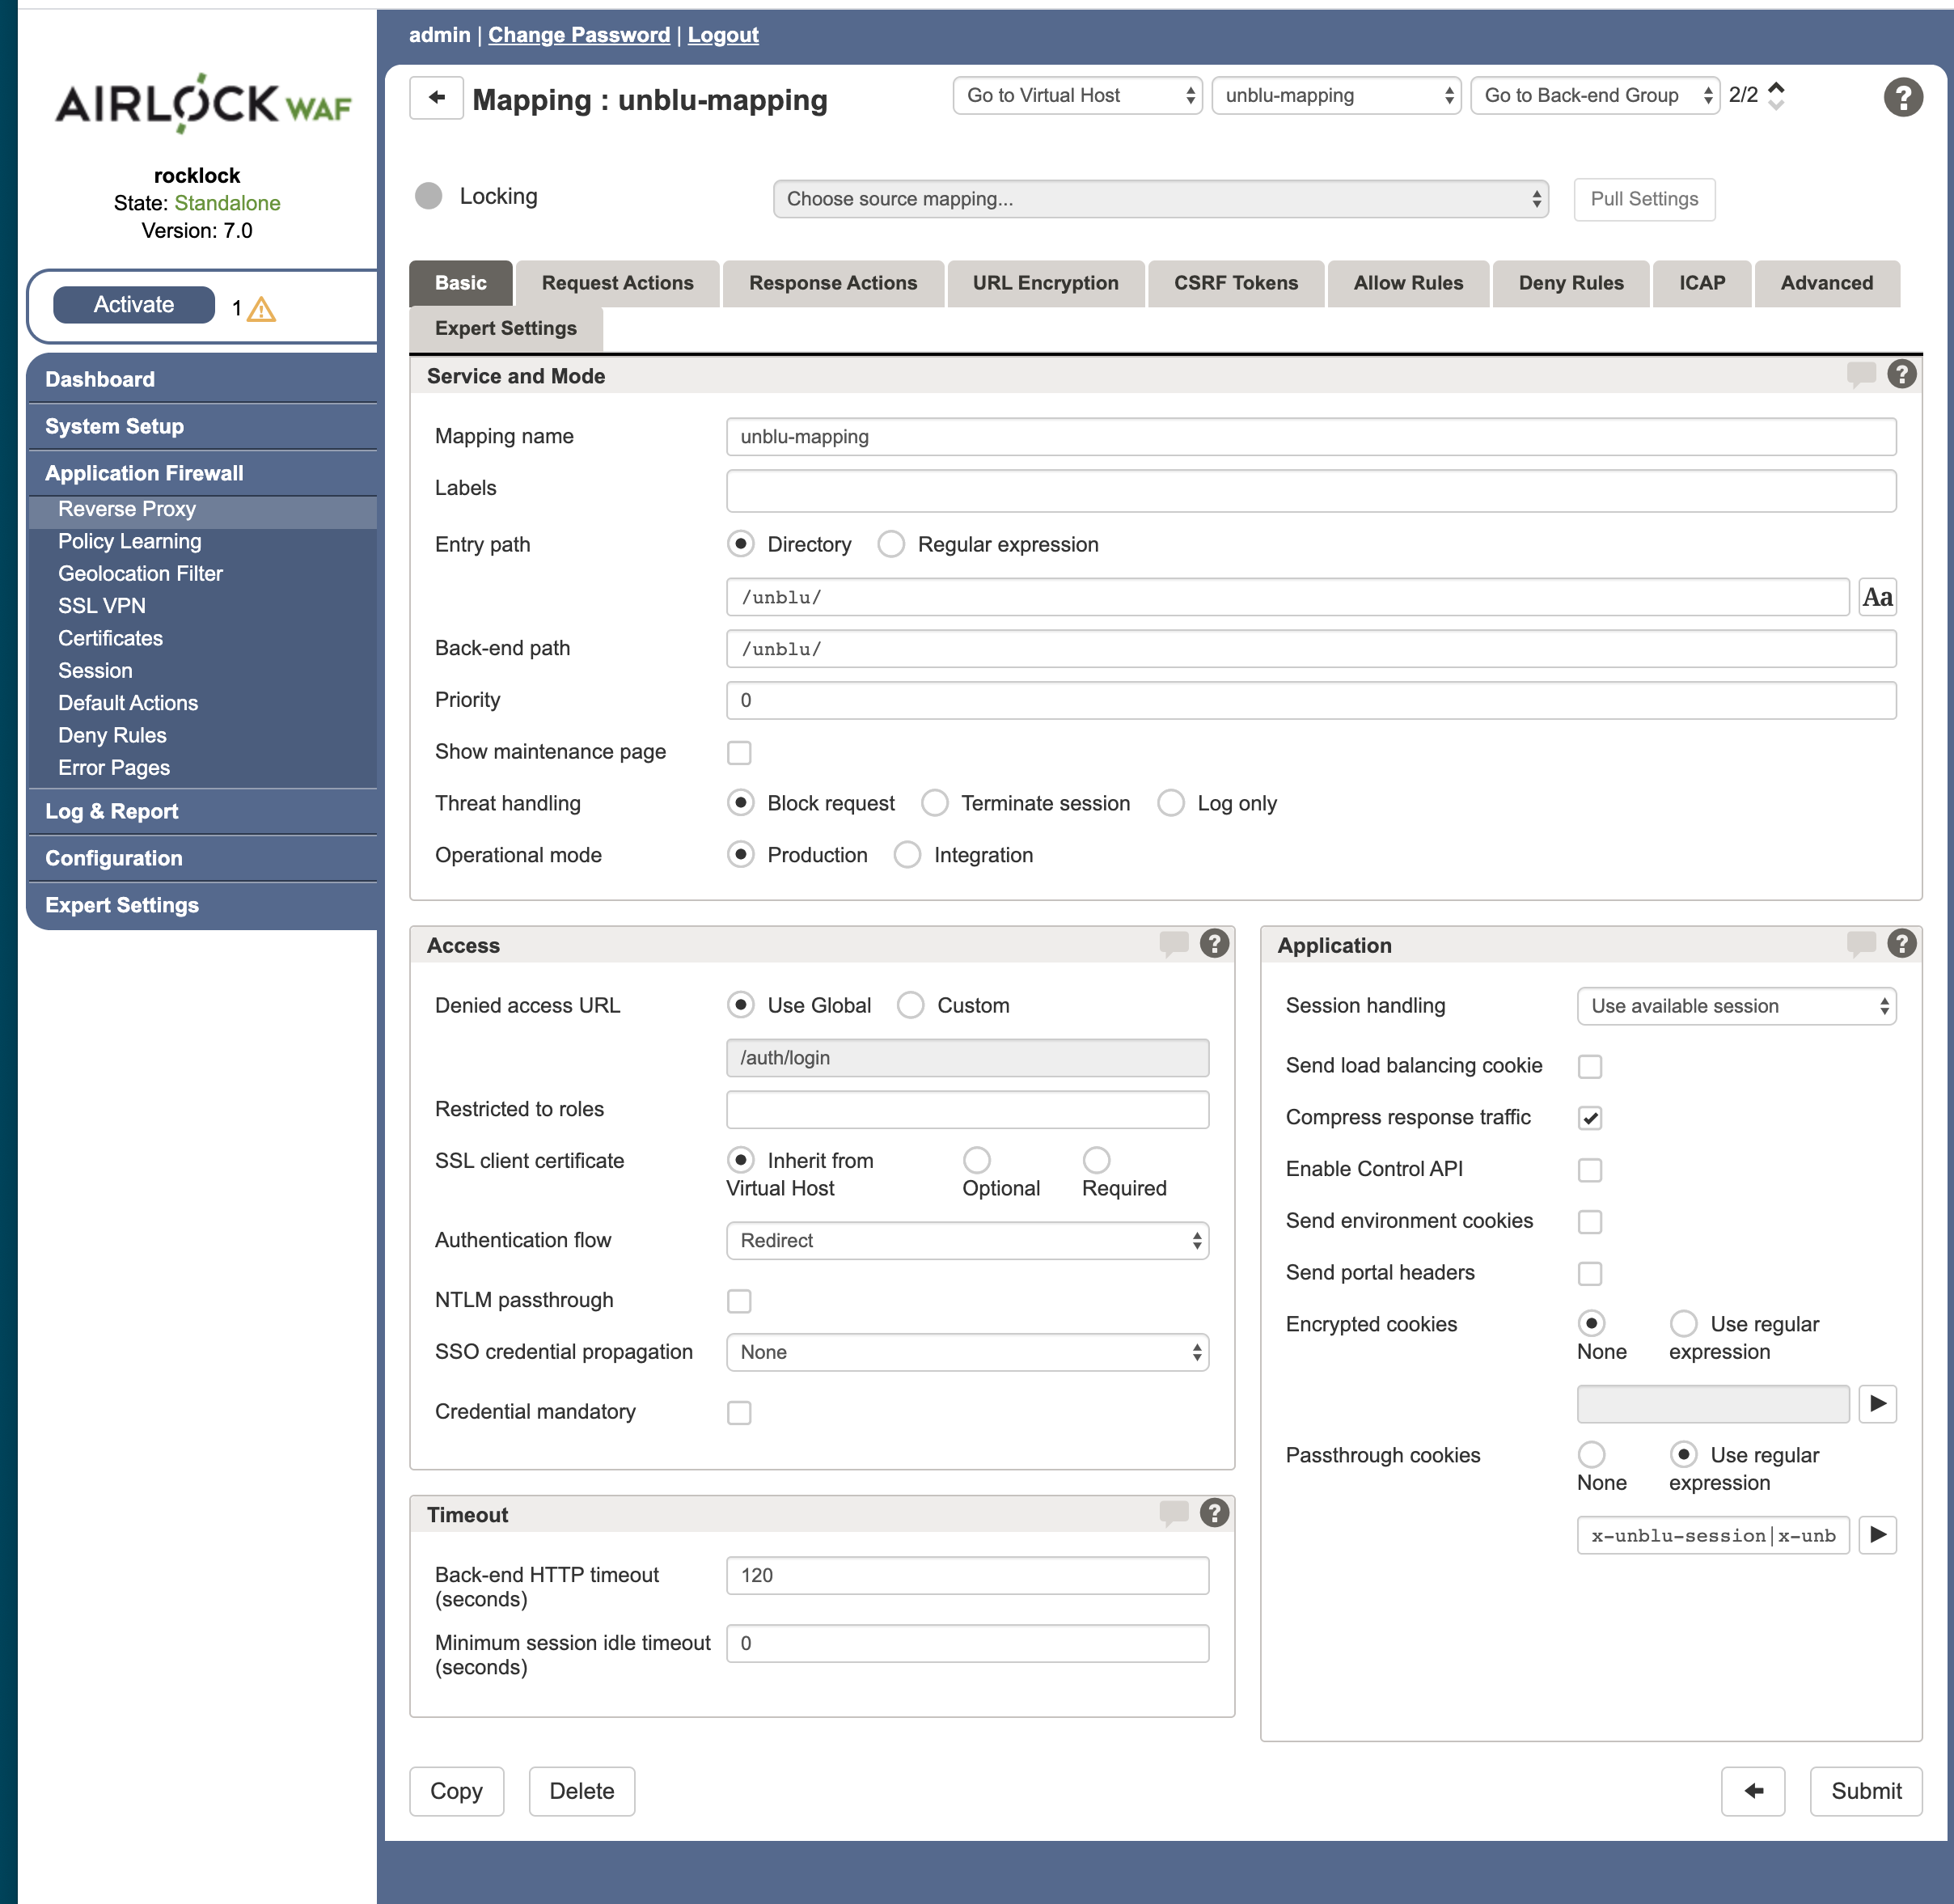Viewport: 1954px width, 1904px height.
Task: Open help for Service and Mode section
Action: [x=1901, y=374]
